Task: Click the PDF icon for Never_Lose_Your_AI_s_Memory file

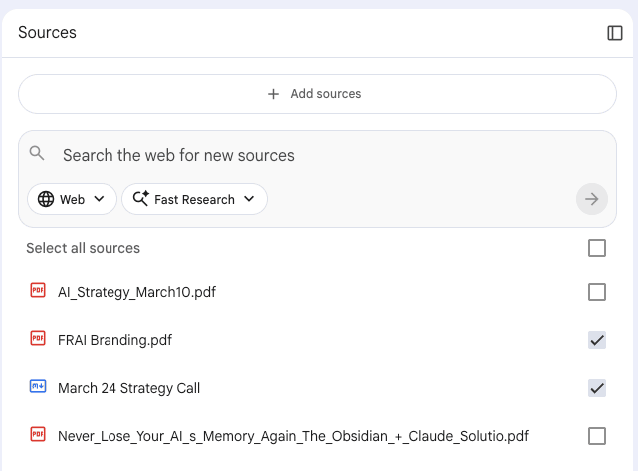Action: tap(38, 435)
